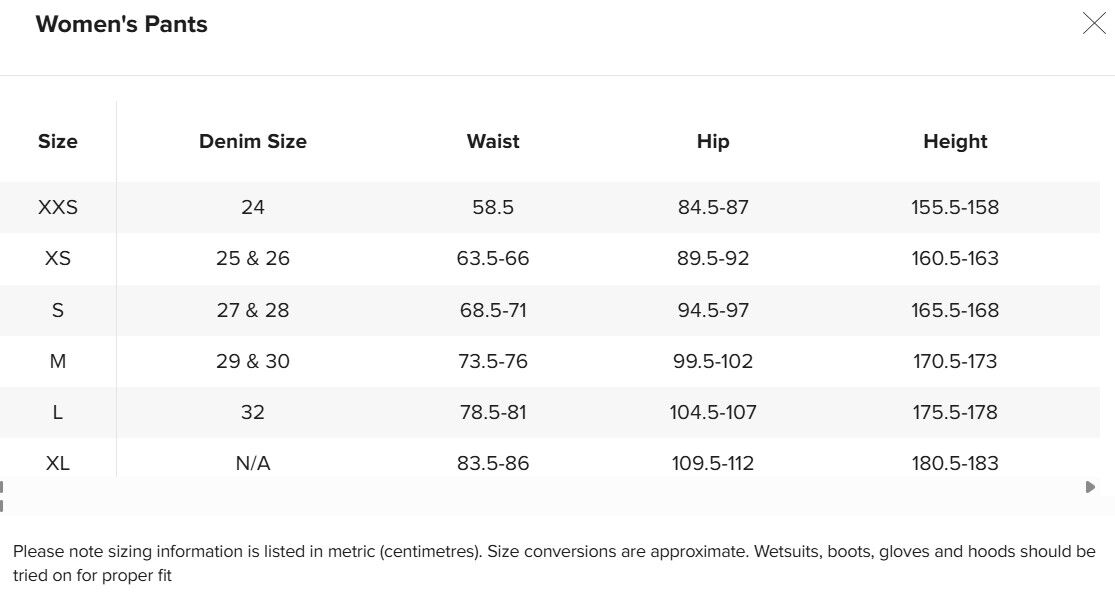
Task: Click the Women's Pants heading
Action: tap(122, 24)
